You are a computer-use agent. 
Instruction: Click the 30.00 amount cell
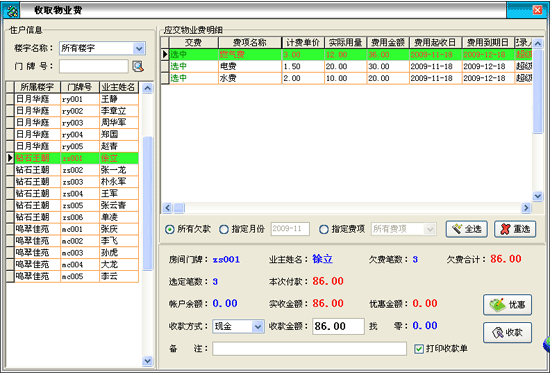(x=388, y=66)
